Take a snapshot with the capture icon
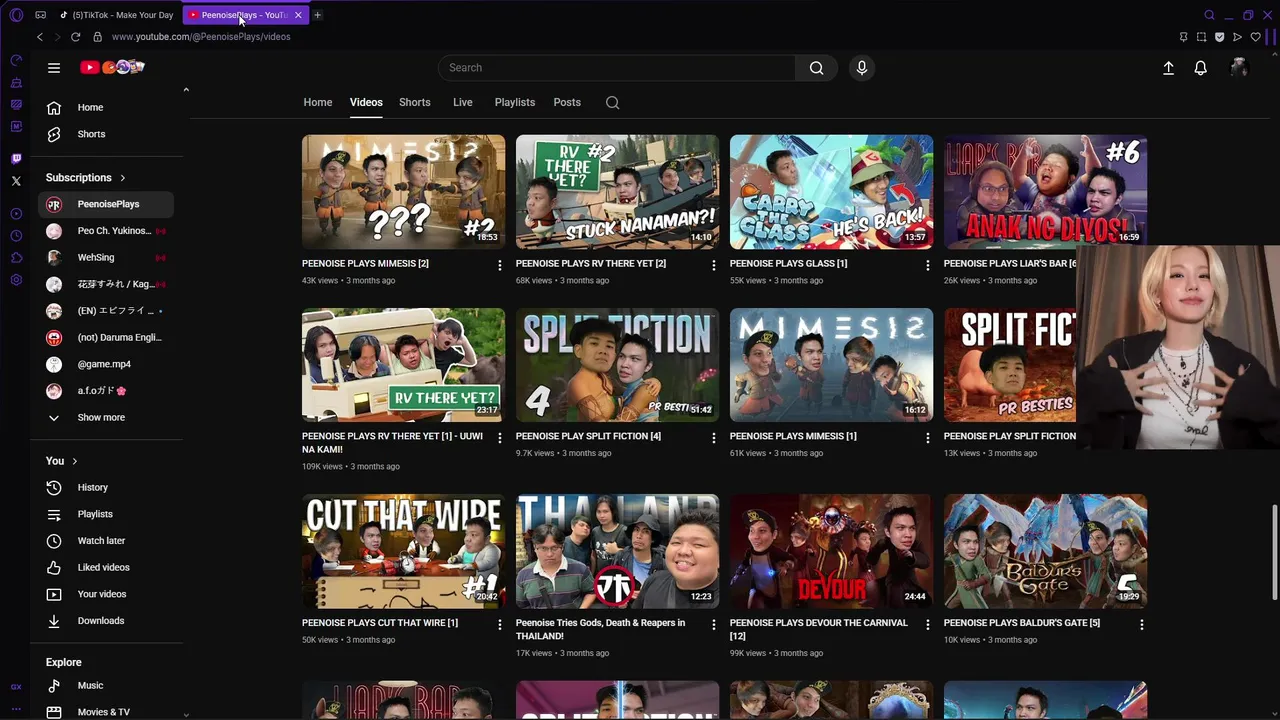The width and height of the screenshot is (1280, 720). click(1201, 37)
